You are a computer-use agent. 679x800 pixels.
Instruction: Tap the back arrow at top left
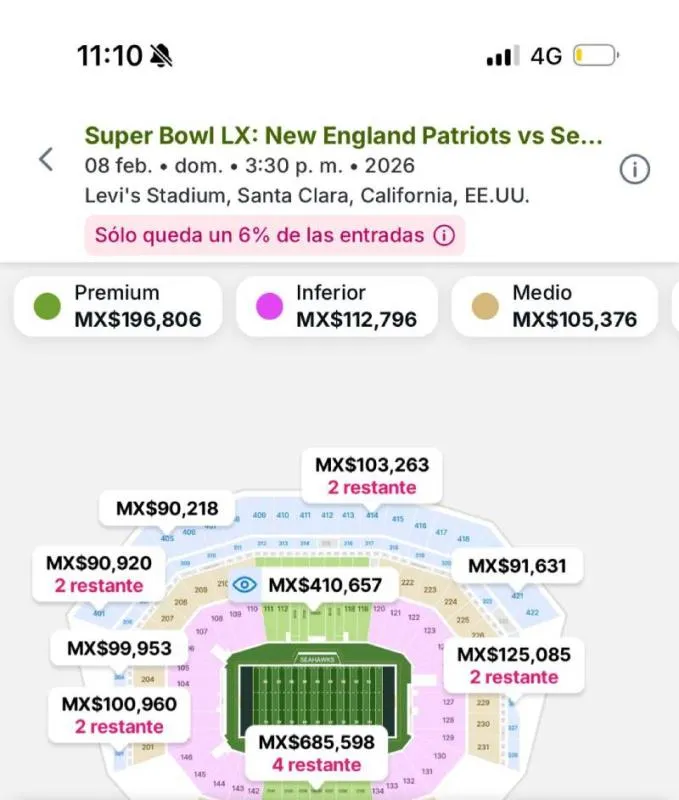pos(48,159)
